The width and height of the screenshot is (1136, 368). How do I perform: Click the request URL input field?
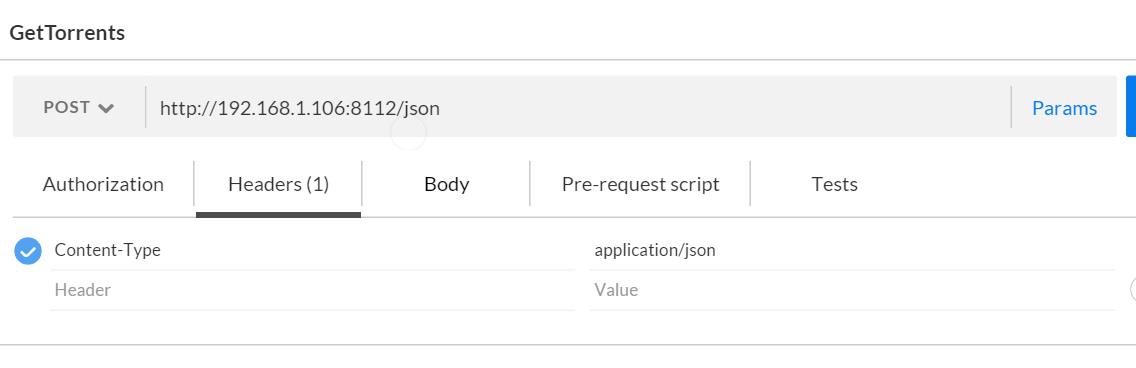pos(577,108)
